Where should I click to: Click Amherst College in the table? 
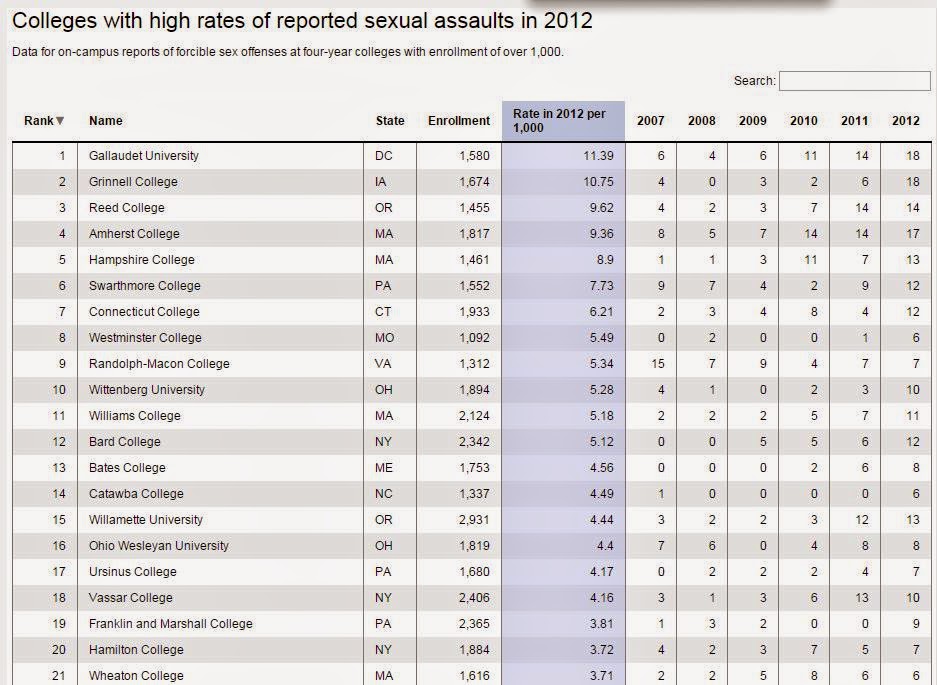(x=134, y=234)
